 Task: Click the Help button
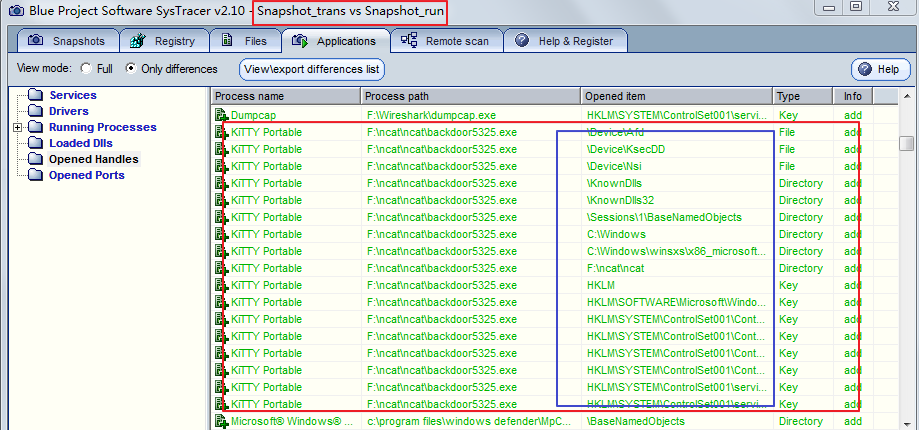click(x=880, y=69)
